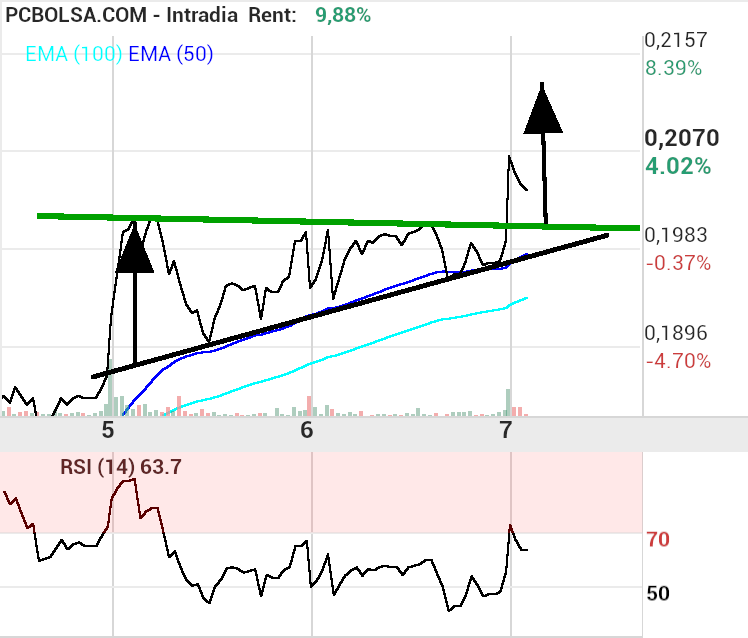Toggle the EMA (50) legend label

[x=171, y=55]
